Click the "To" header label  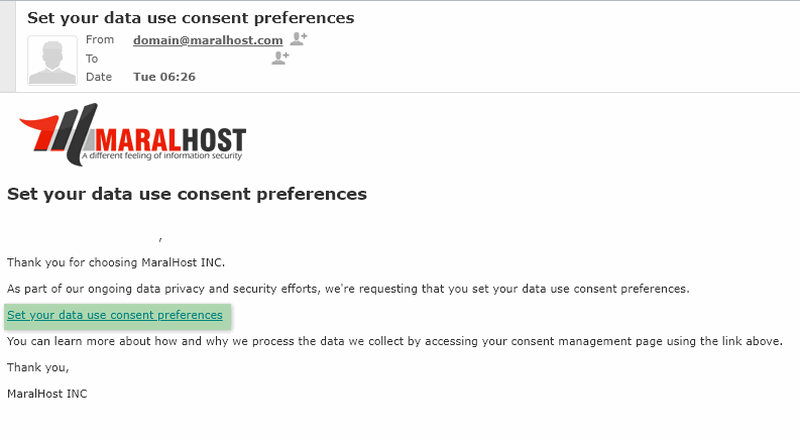click(93, 59)
